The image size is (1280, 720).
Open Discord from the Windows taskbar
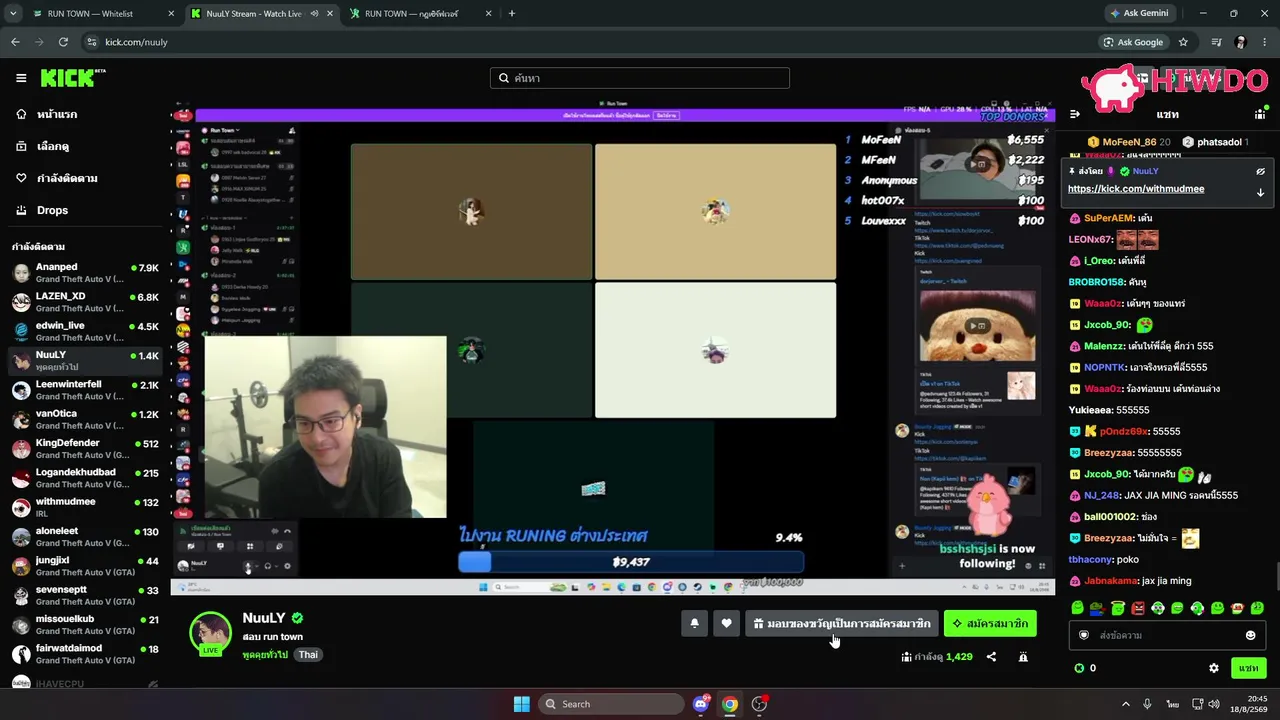click(x=701, y=704)
